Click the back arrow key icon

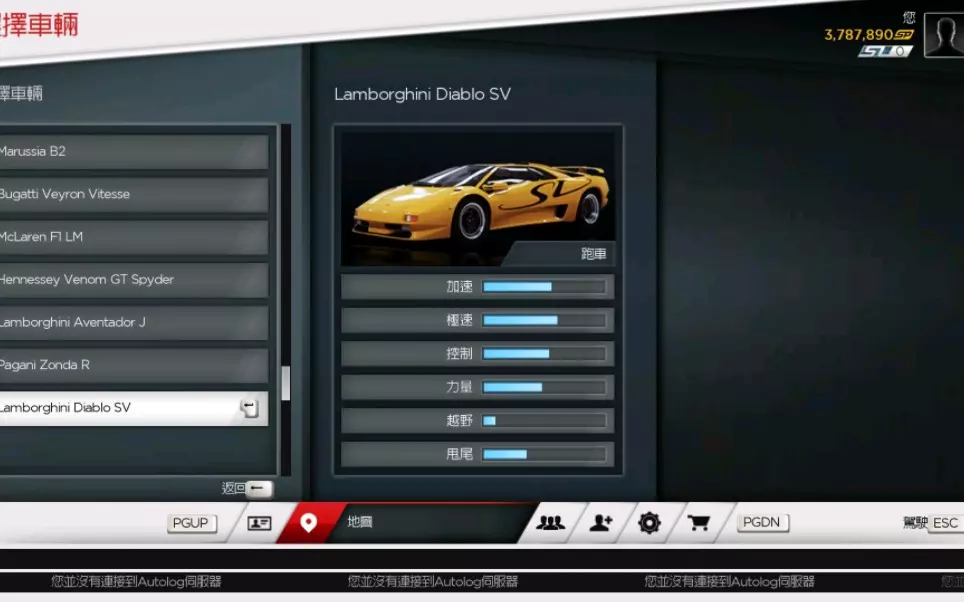(x=259, y=488)
